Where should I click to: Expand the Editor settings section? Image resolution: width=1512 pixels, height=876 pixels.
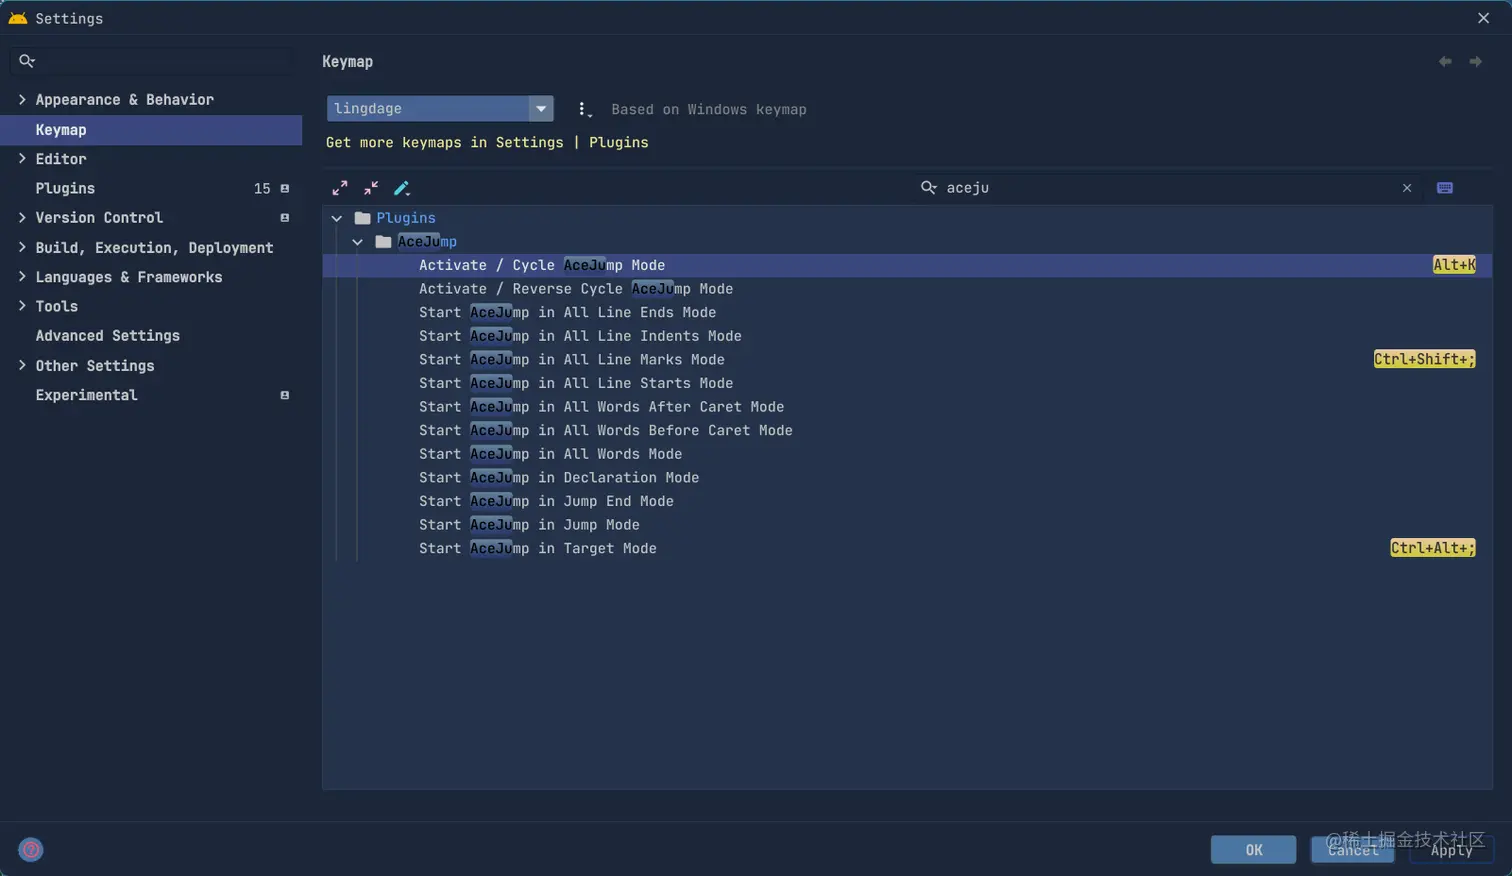(x=22, y=158)
